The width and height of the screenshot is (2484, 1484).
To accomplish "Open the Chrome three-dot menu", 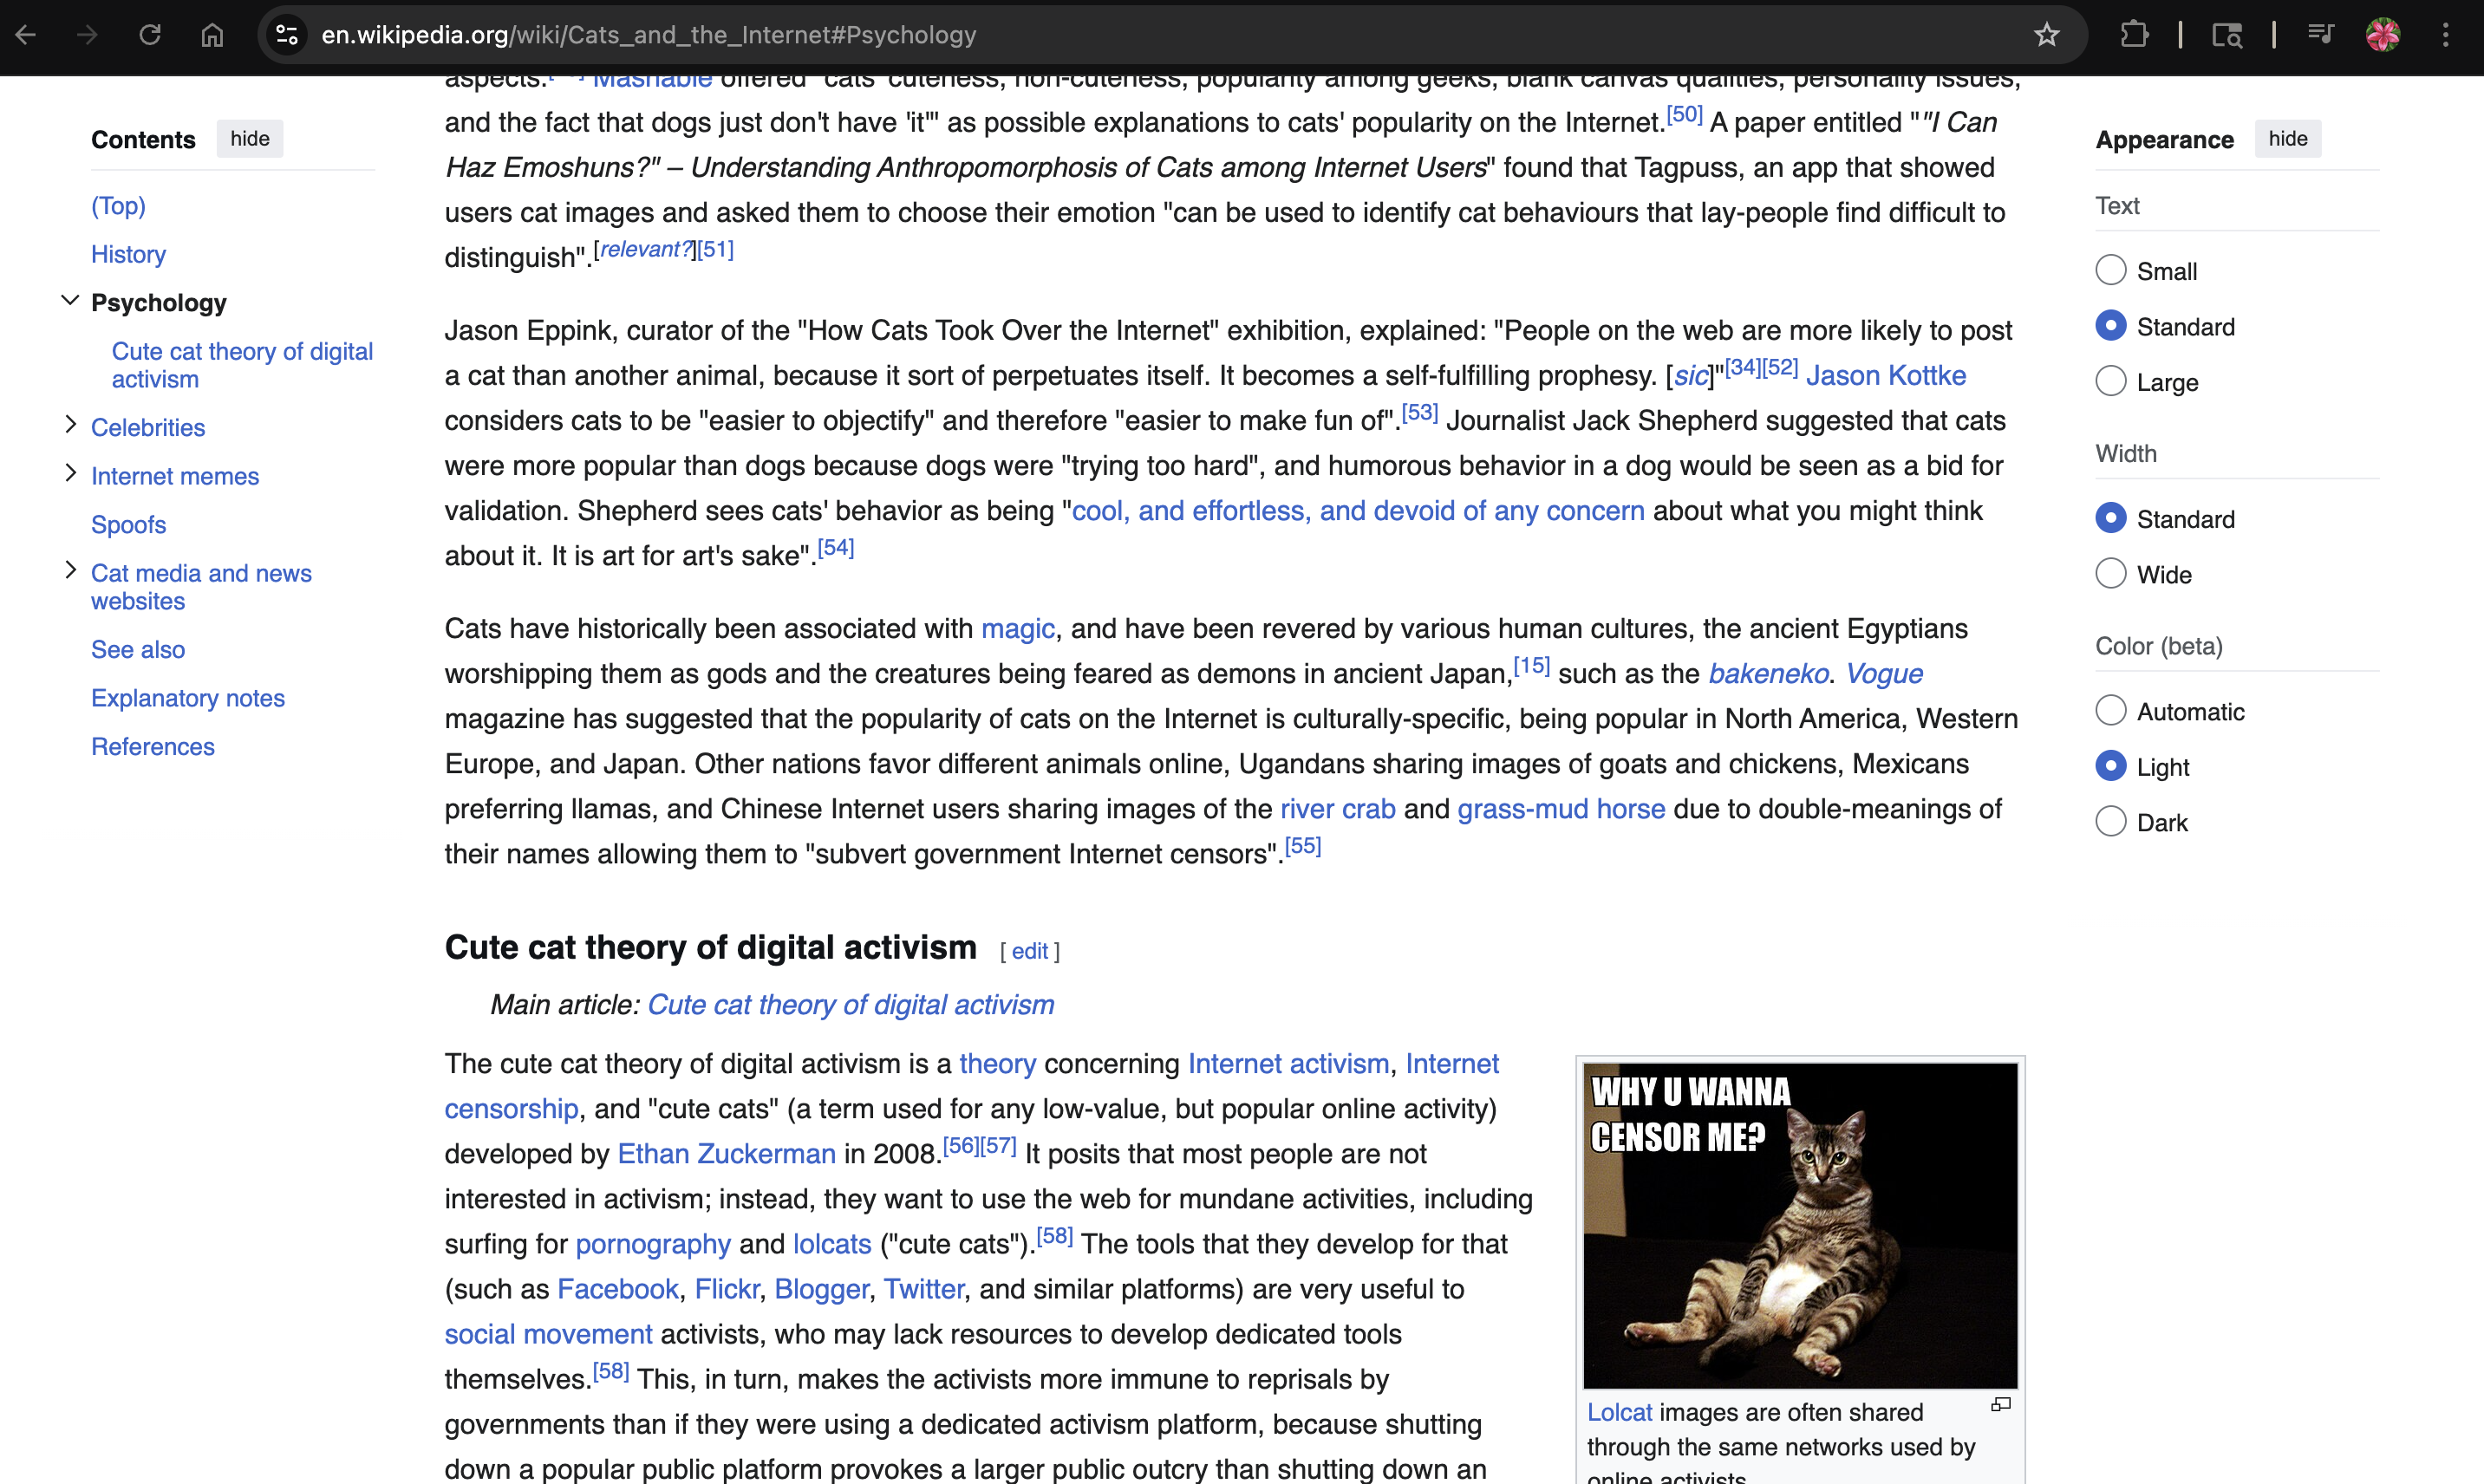I will pos(2446,35).
